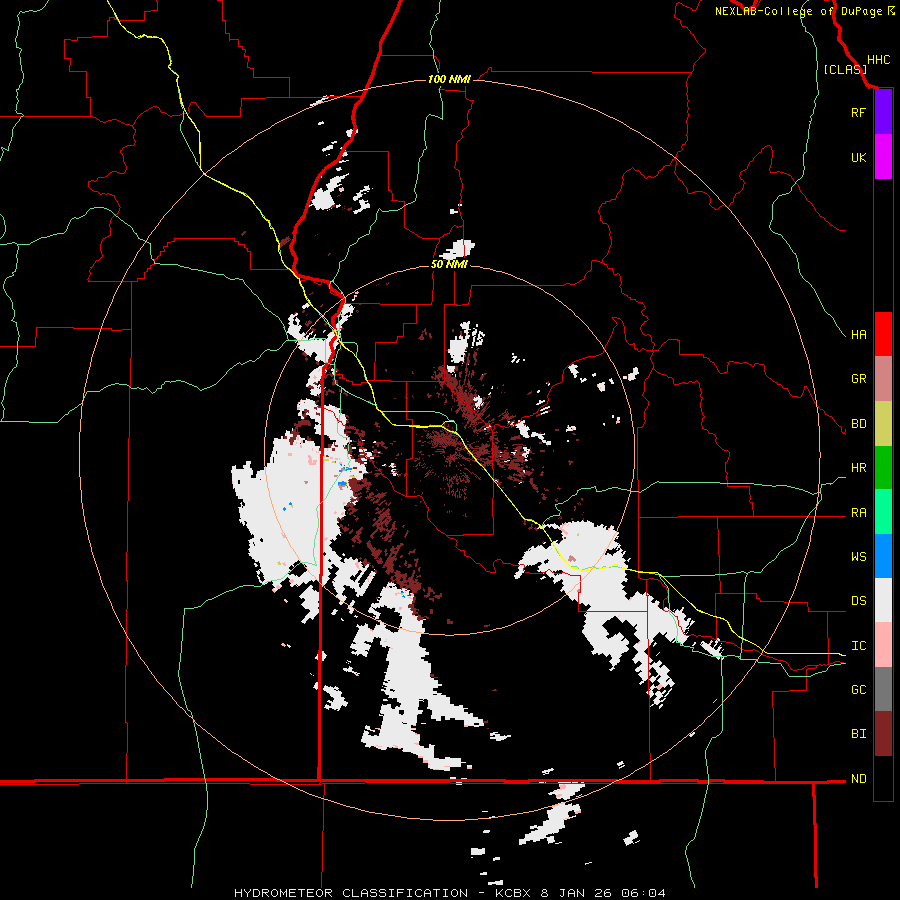900x900 pixels.
Task: Select the GC gray legend swatch
Action: (883, 689)
